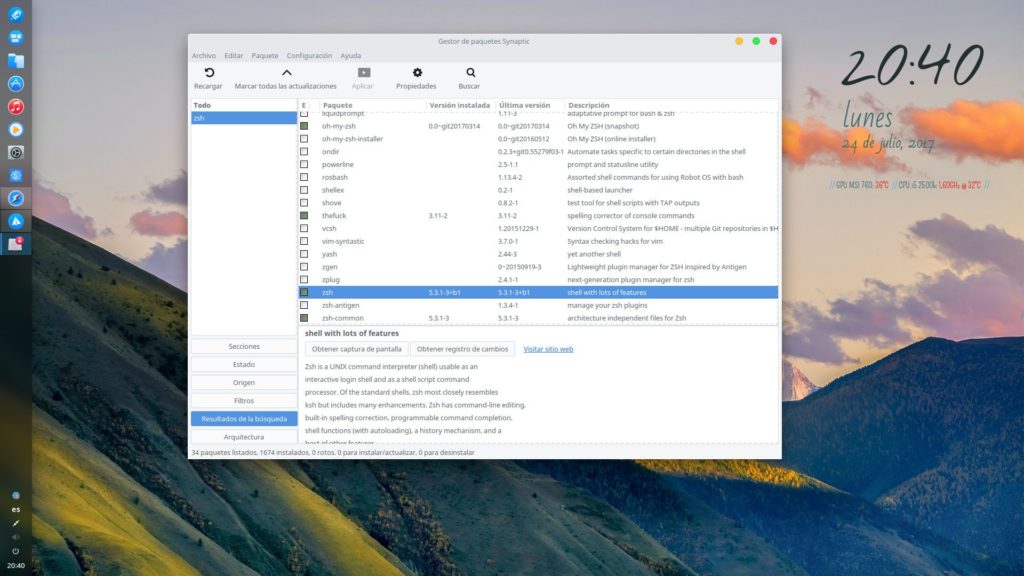
Task: Click the Recargar reload icon
Action: (208, 73)
